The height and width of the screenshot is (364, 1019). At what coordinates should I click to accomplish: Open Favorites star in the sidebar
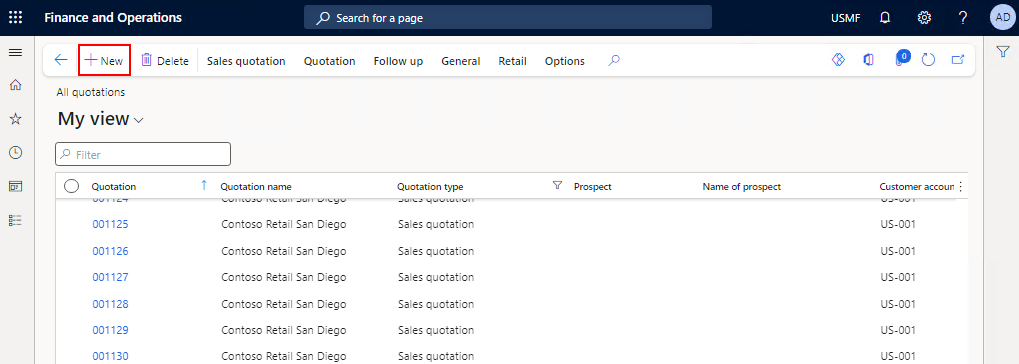click(x=16, y=118)
